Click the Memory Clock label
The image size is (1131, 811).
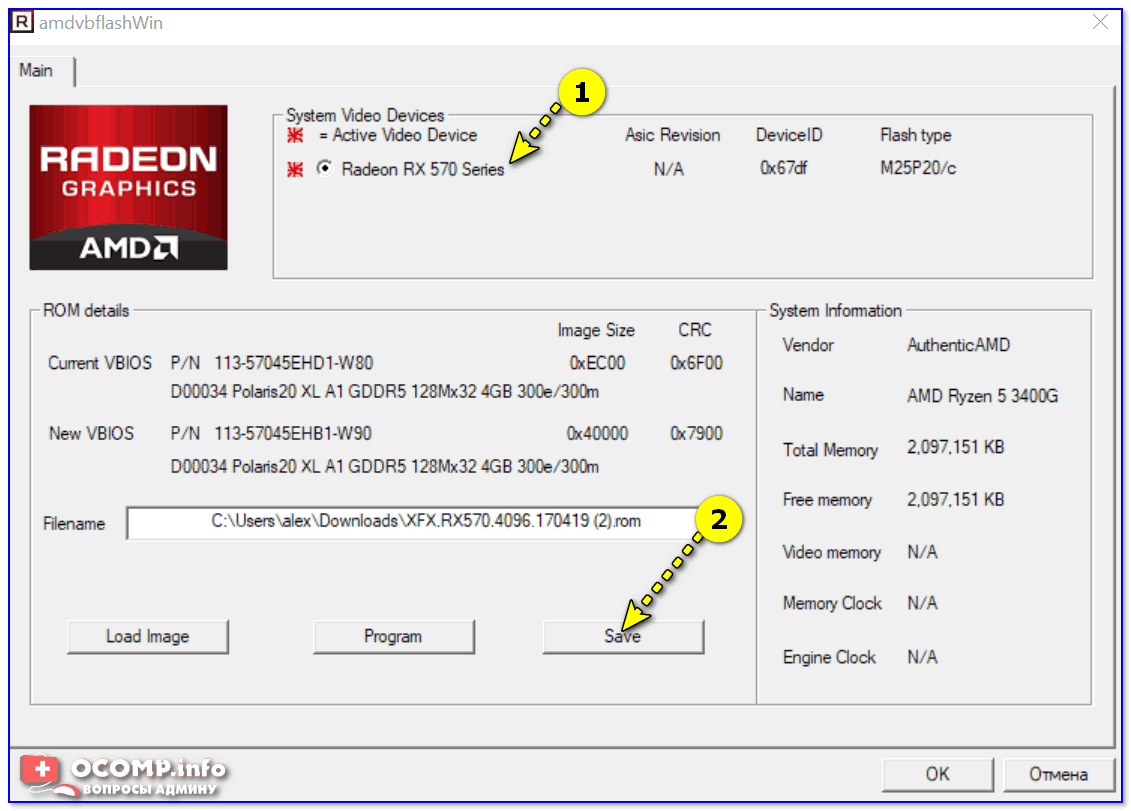pyautogui.click(x=832, y=603)
